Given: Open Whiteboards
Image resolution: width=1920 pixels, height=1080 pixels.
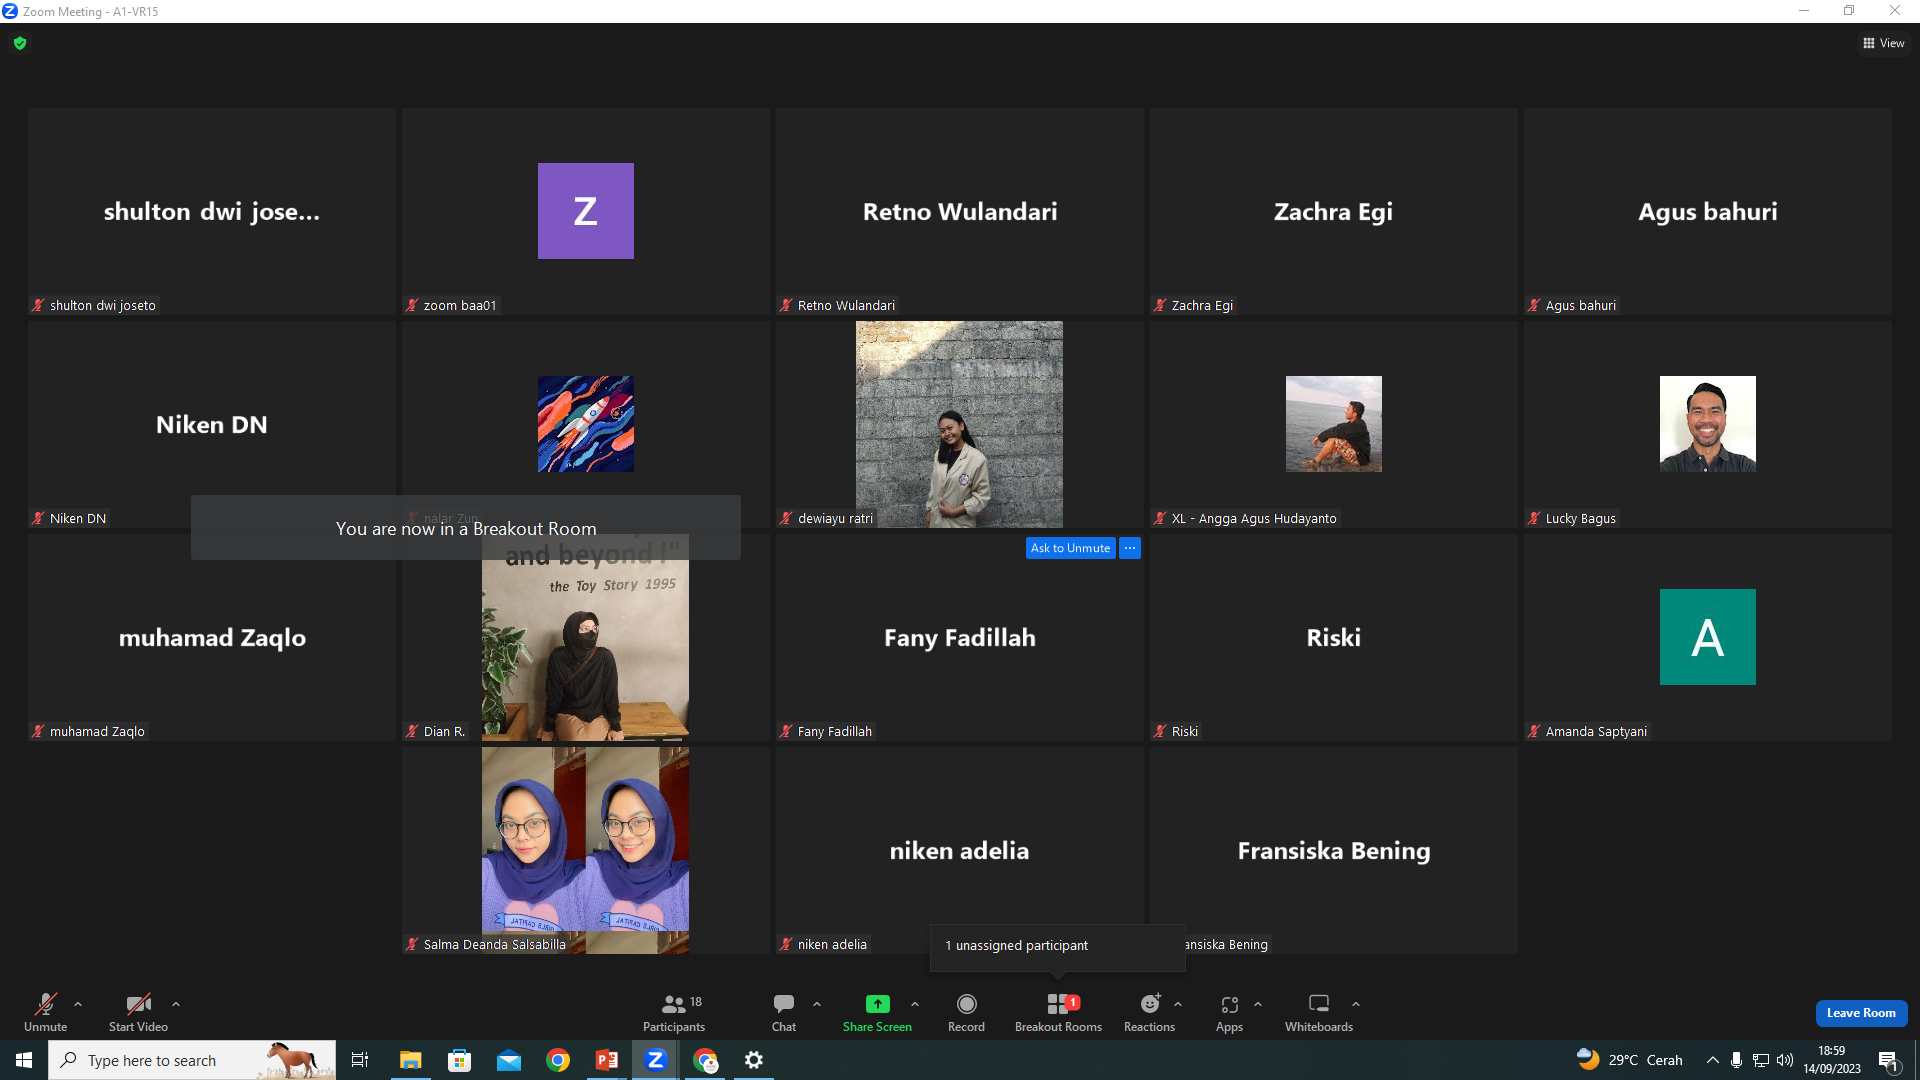Looking at the screenshot, I should coord(1319,1012).
